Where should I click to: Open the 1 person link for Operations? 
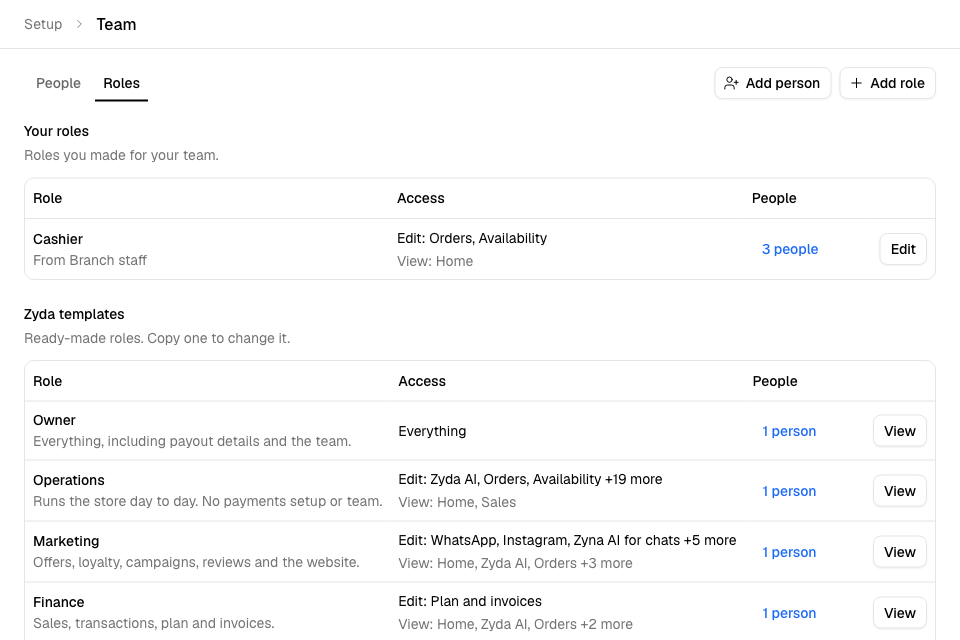pyautogui.click(x=789, y=491)
